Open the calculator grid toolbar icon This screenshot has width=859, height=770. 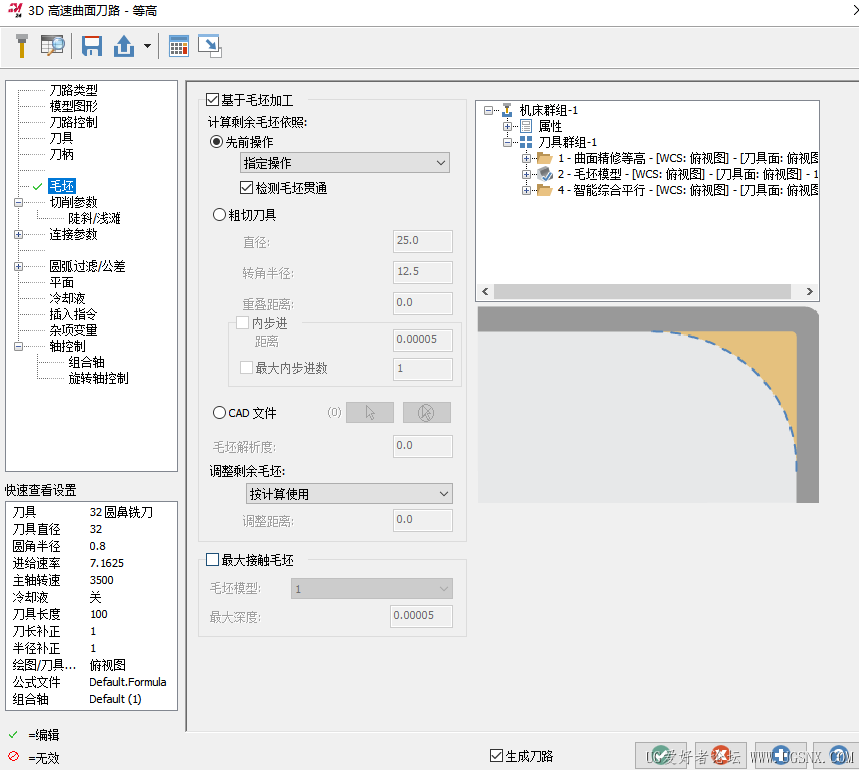pyautogui.click(x=179, y=46)
